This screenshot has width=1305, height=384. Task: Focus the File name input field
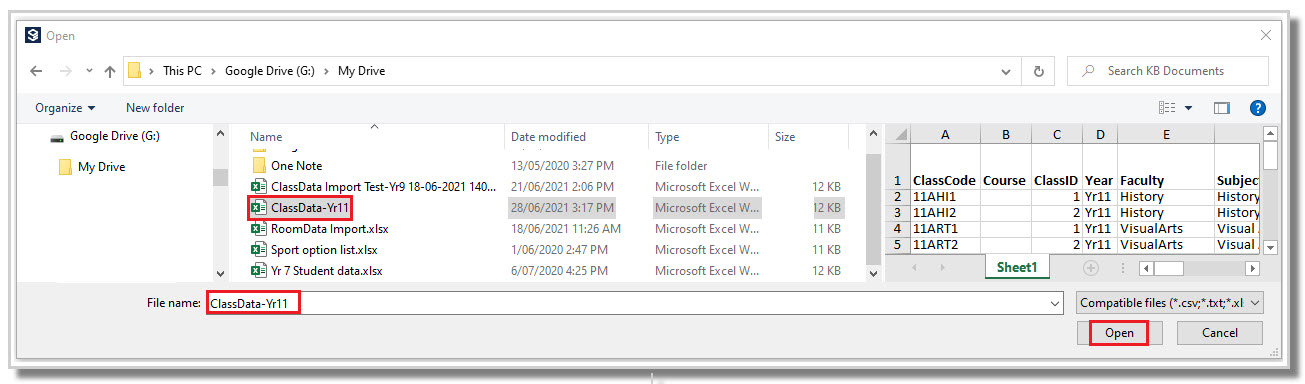634,302
